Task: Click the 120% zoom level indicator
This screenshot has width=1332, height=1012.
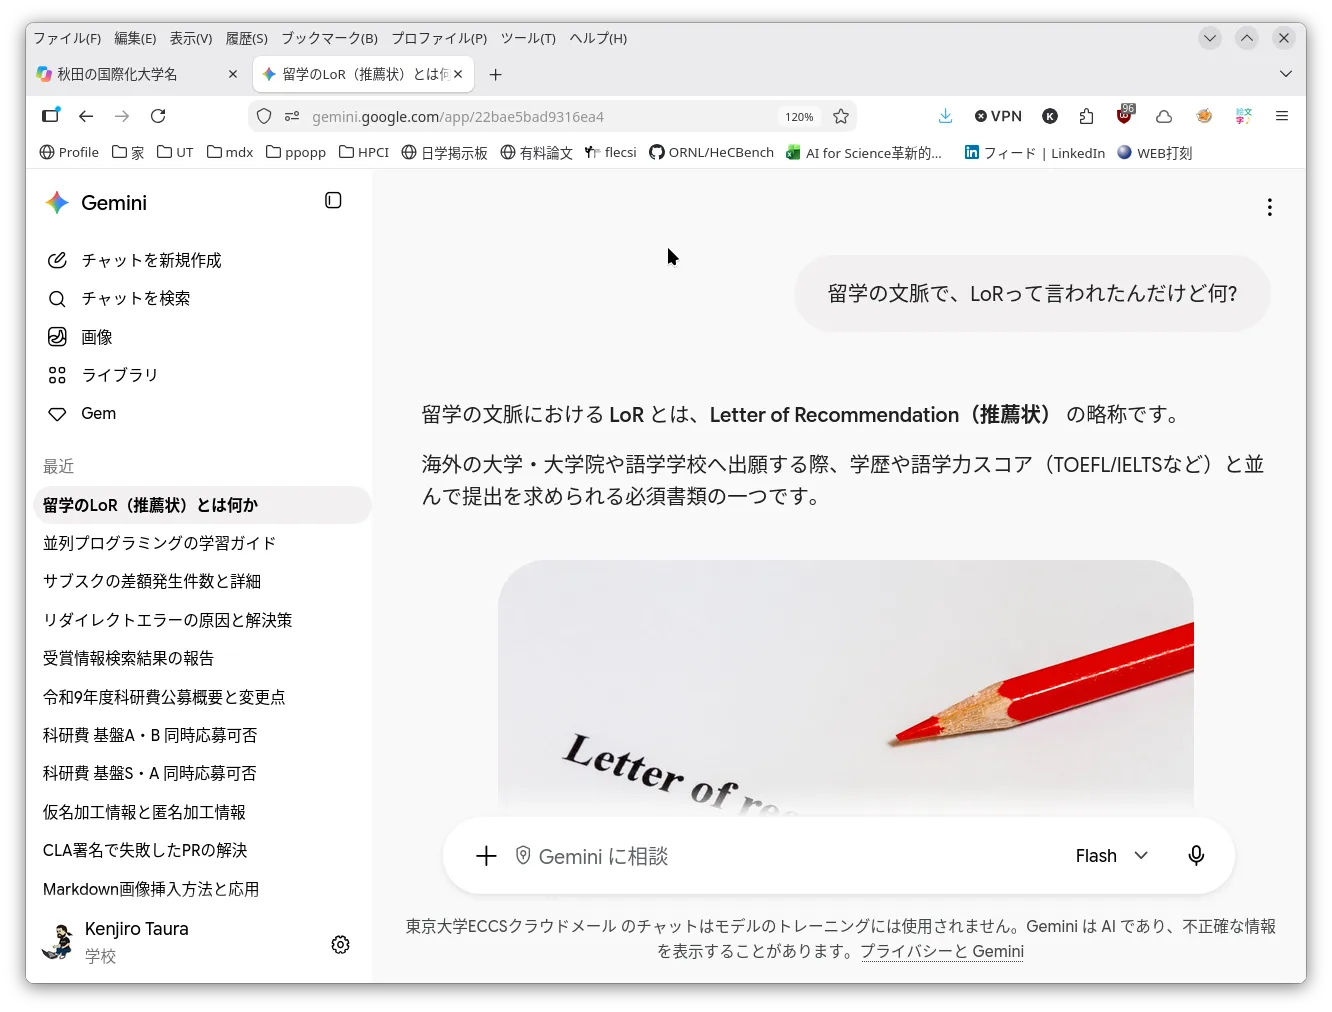Action: (x=799, y=116)
